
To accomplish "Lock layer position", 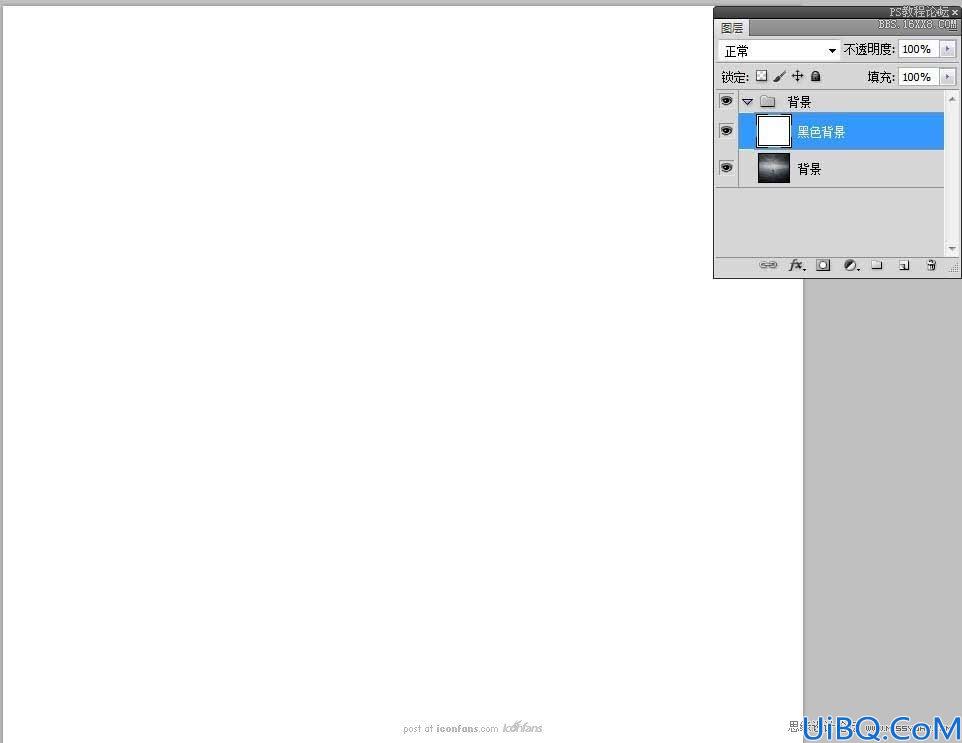I will (797, 76).
